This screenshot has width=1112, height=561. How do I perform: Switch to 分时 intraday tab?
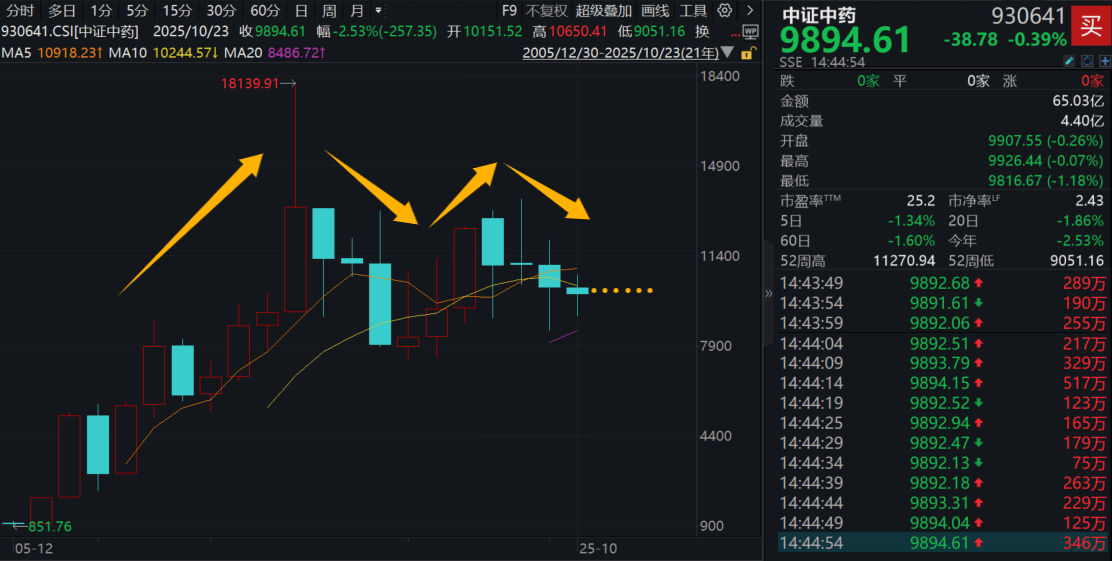[x=21, y=11]
